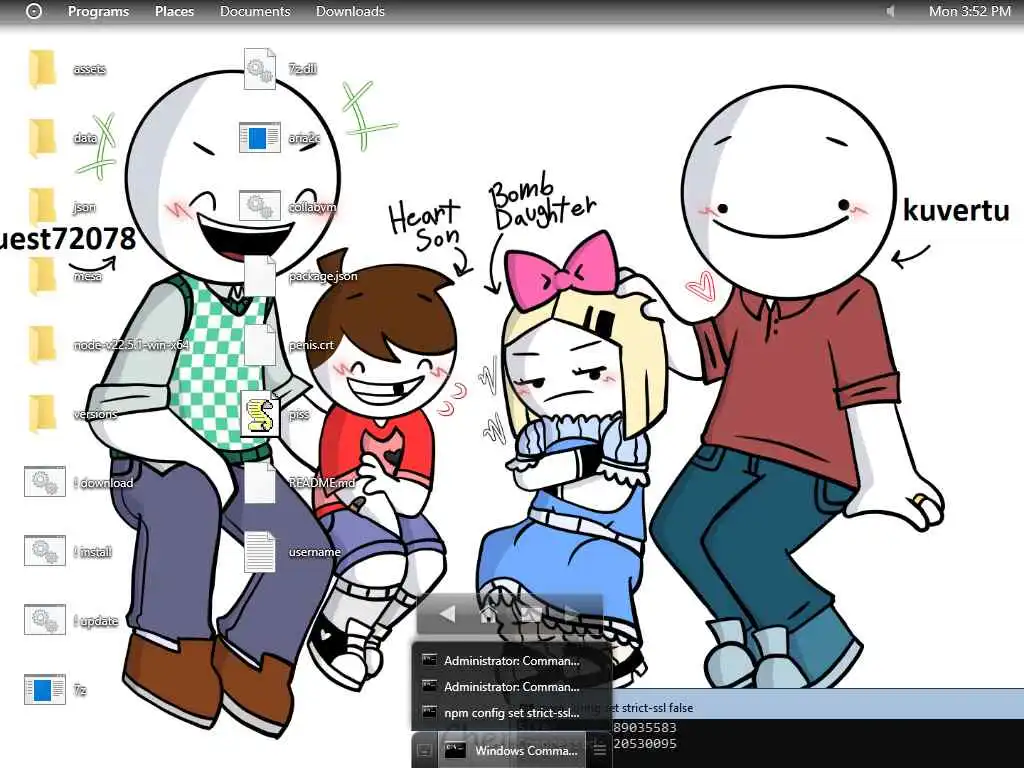This screenshot has height=768, width=1024.
Task: Select the package.json file icon
Action: pyautogui.click(x=260, y=276)
